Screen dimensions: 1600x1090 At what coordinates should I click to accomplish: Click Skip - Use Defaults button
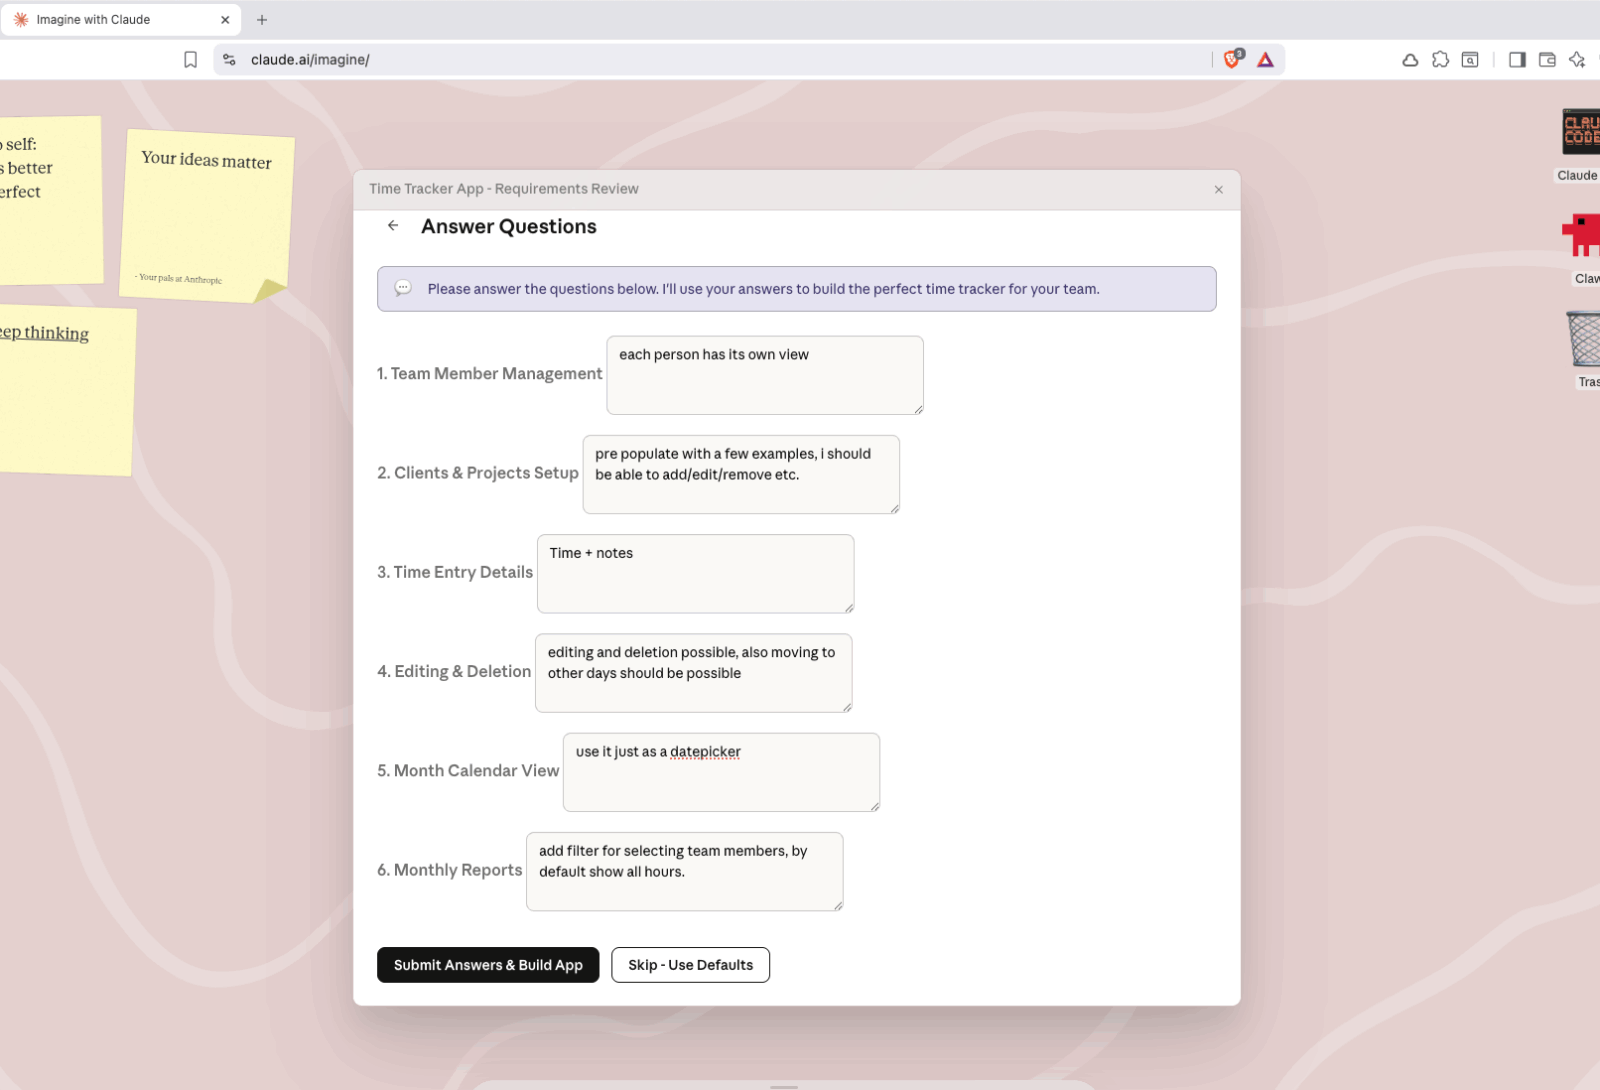click(x=690, y=965)
